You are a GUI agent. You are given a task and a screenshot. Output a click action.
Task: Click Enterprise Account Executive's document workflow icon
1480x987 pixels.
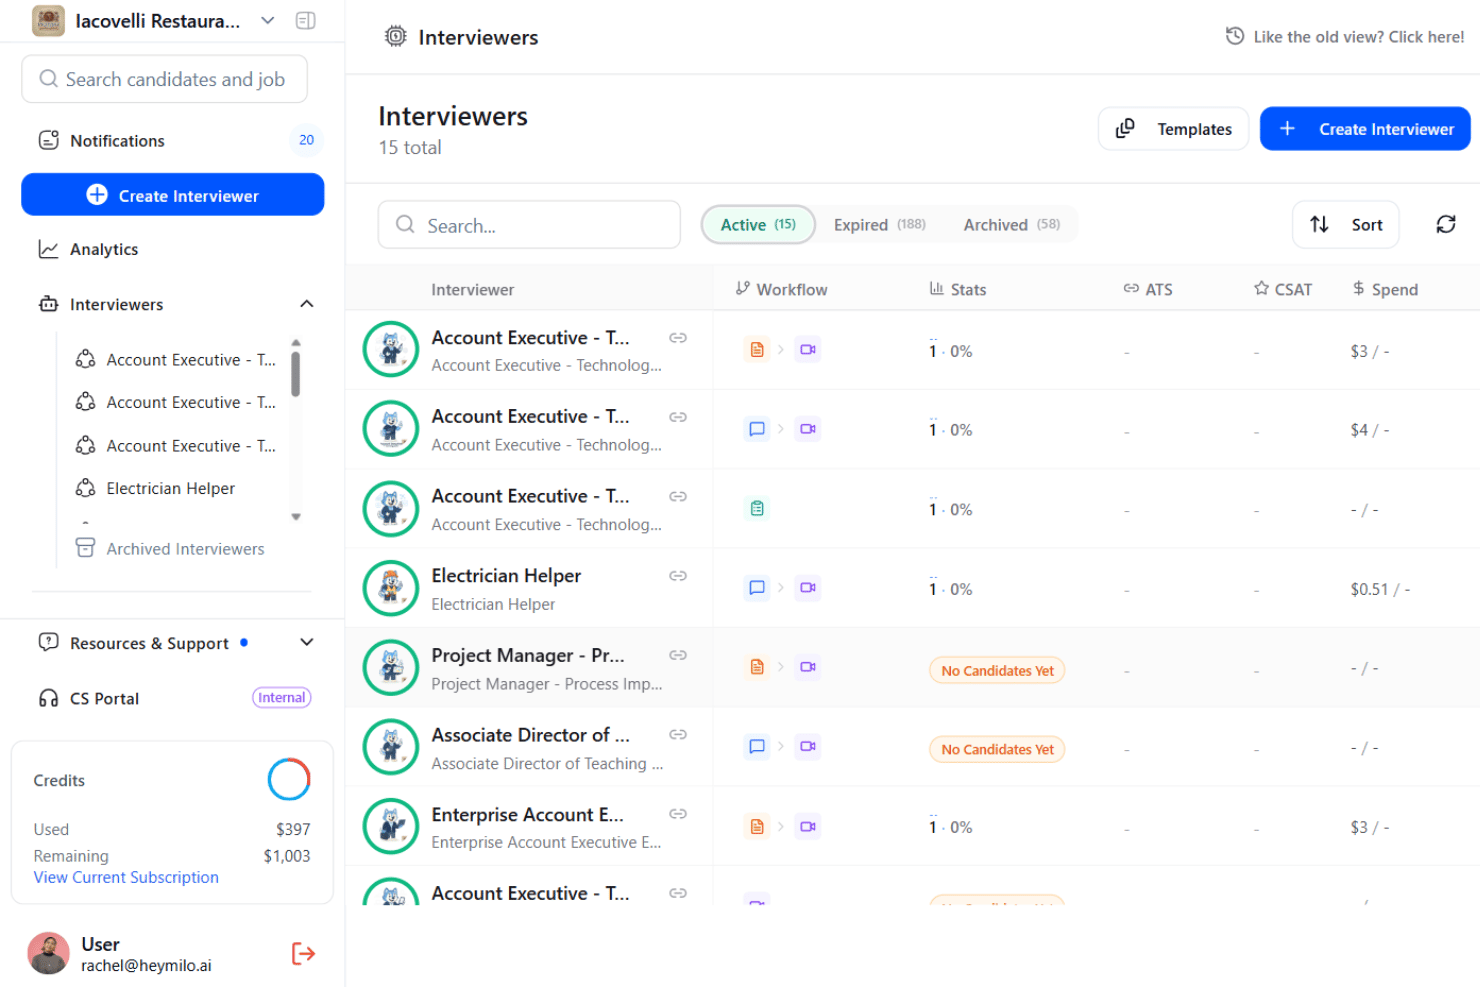[x=757, y=827]
